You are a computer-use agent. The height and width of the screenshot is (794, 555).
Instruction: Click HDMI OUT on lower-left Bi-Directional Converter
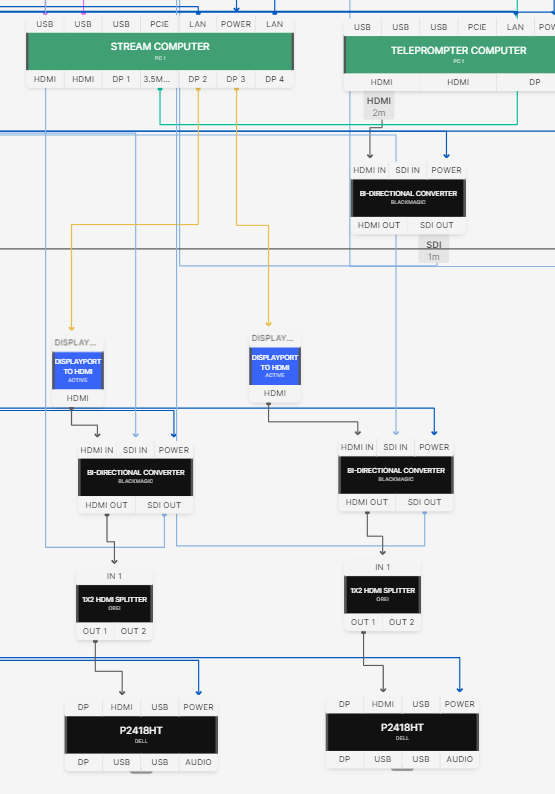tap(107, 505)
